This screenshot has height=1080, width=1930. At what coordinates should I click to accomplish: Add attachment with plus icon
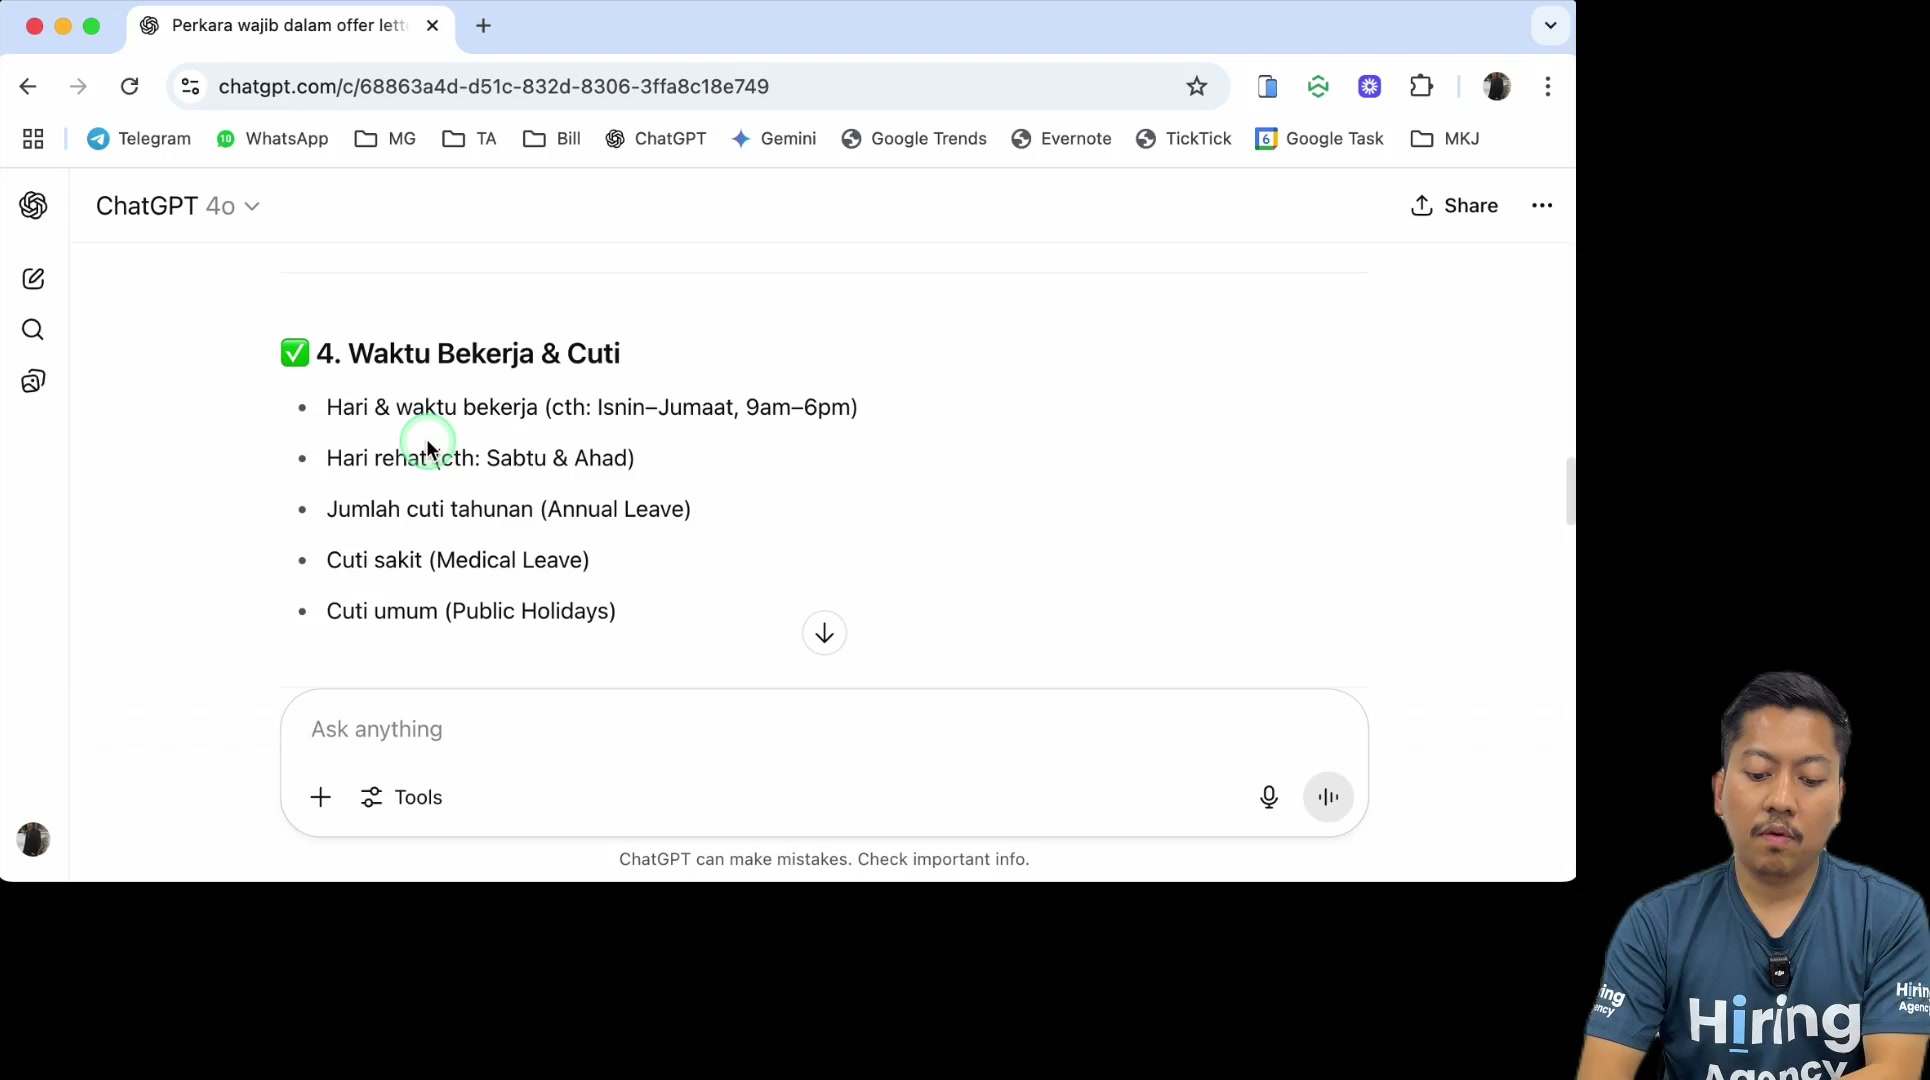pos(320,797)
